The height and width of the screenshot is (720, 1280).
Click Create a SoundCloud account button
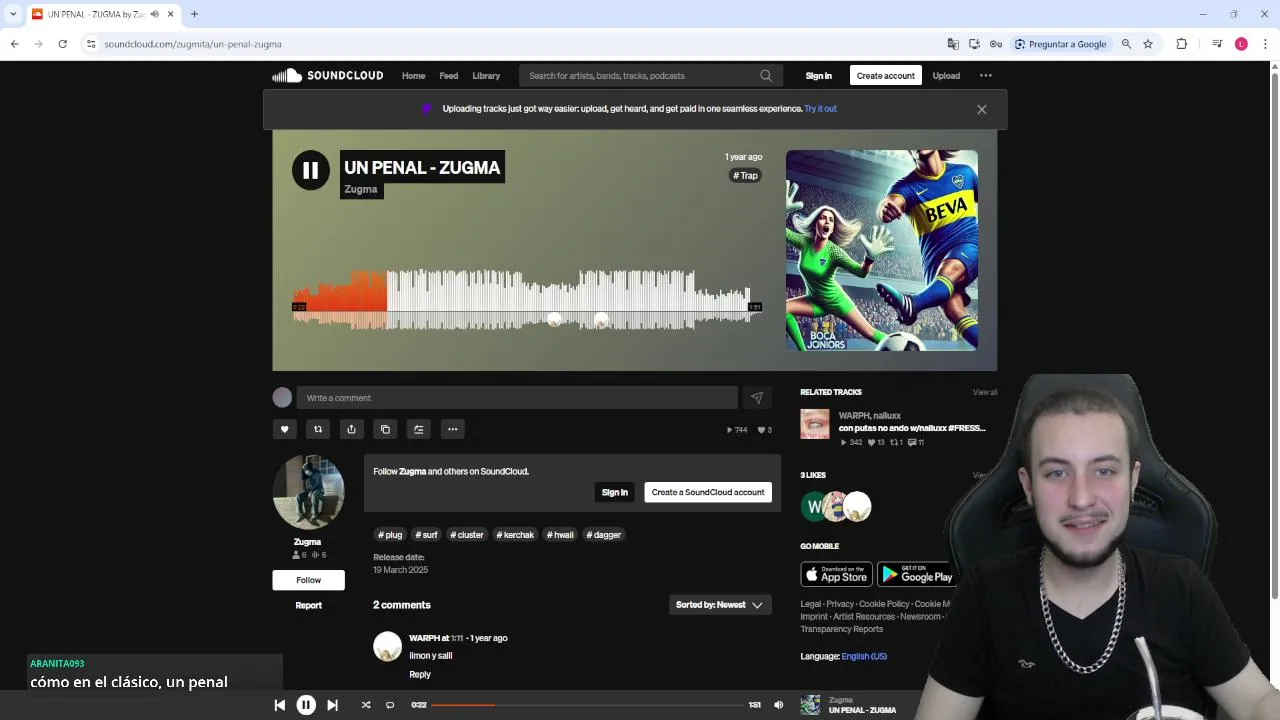[708, 492]
